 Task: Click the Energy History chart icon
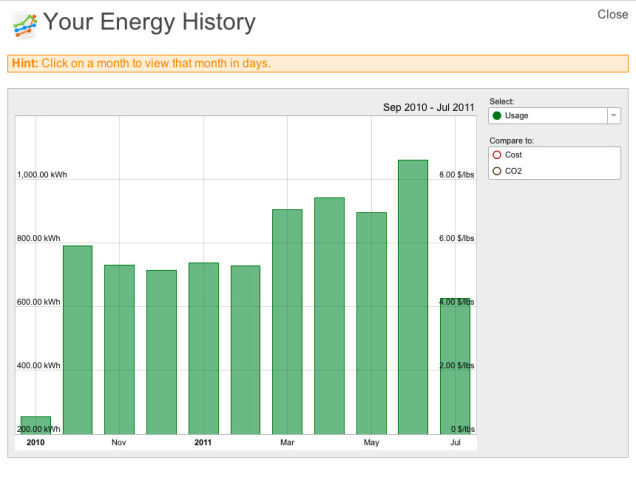pos(24,24)
